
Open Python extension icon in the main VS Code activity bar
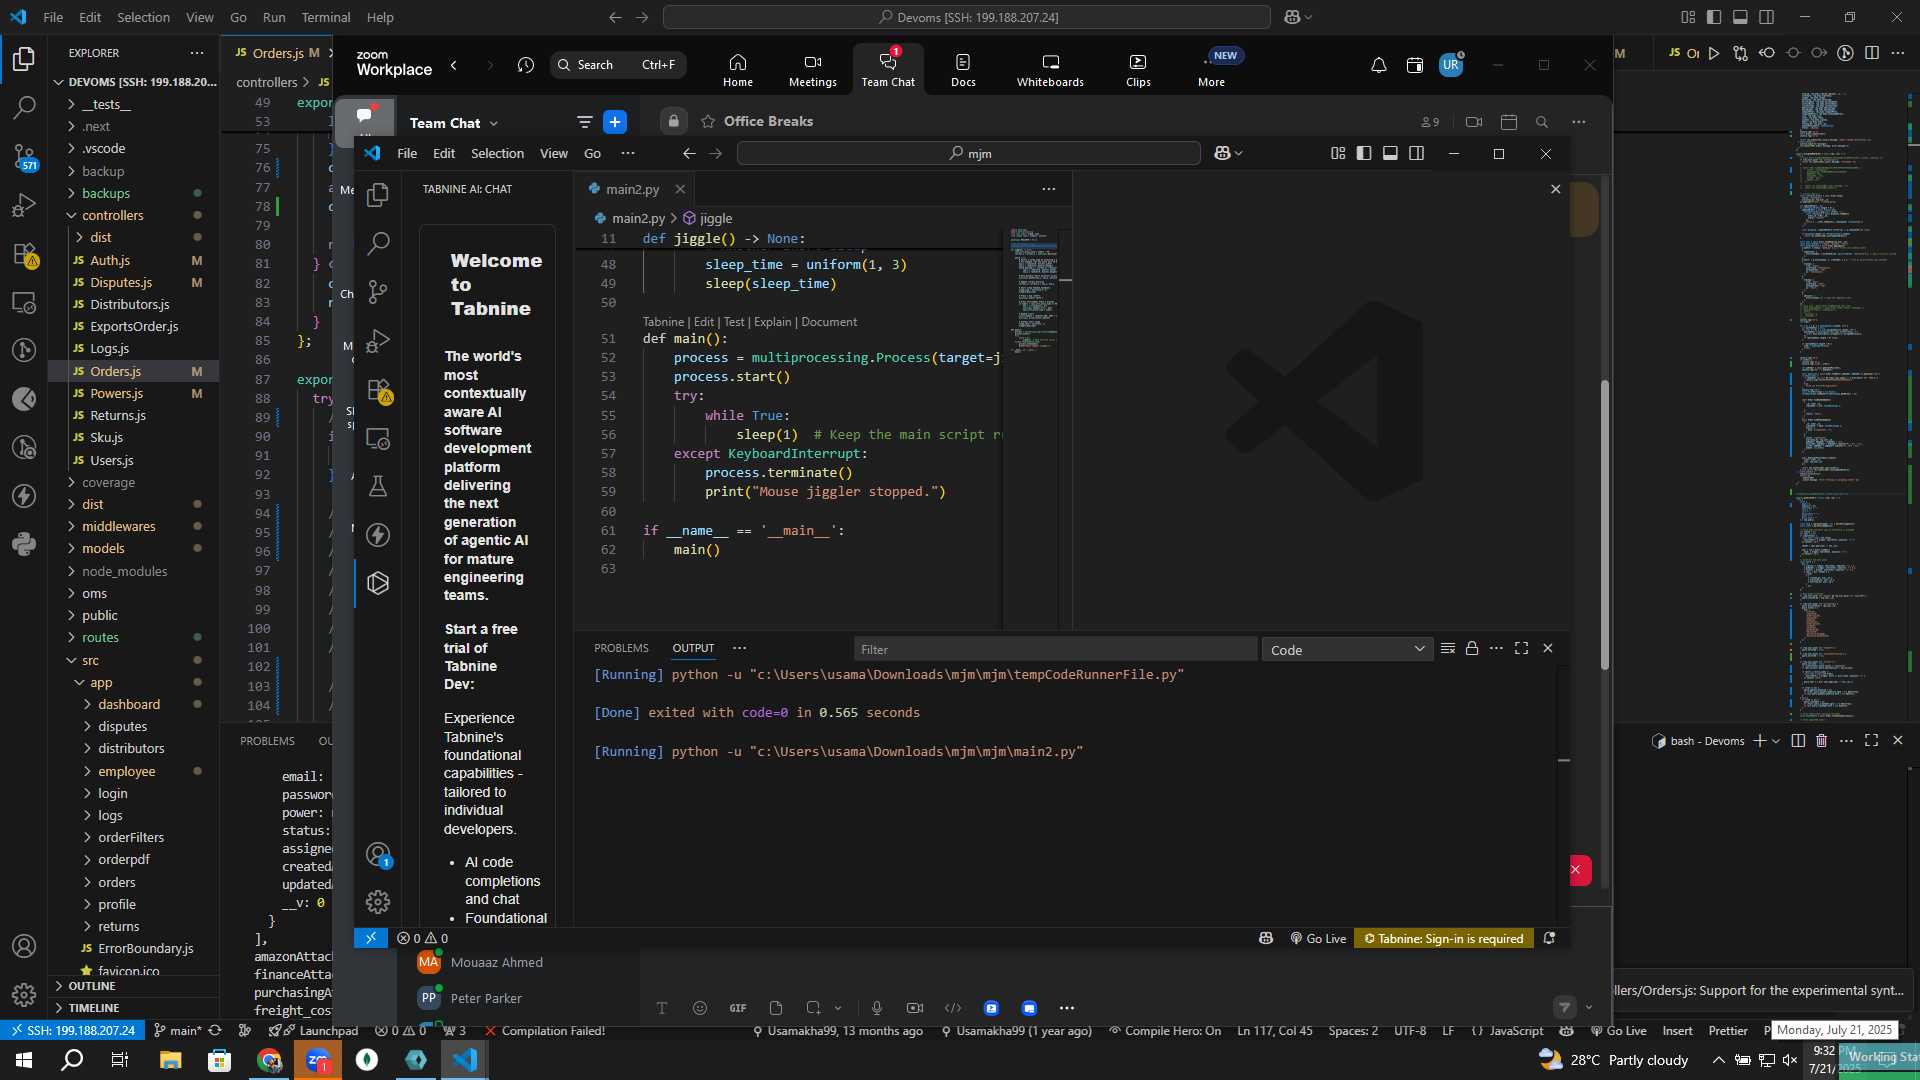coord(24,545)
